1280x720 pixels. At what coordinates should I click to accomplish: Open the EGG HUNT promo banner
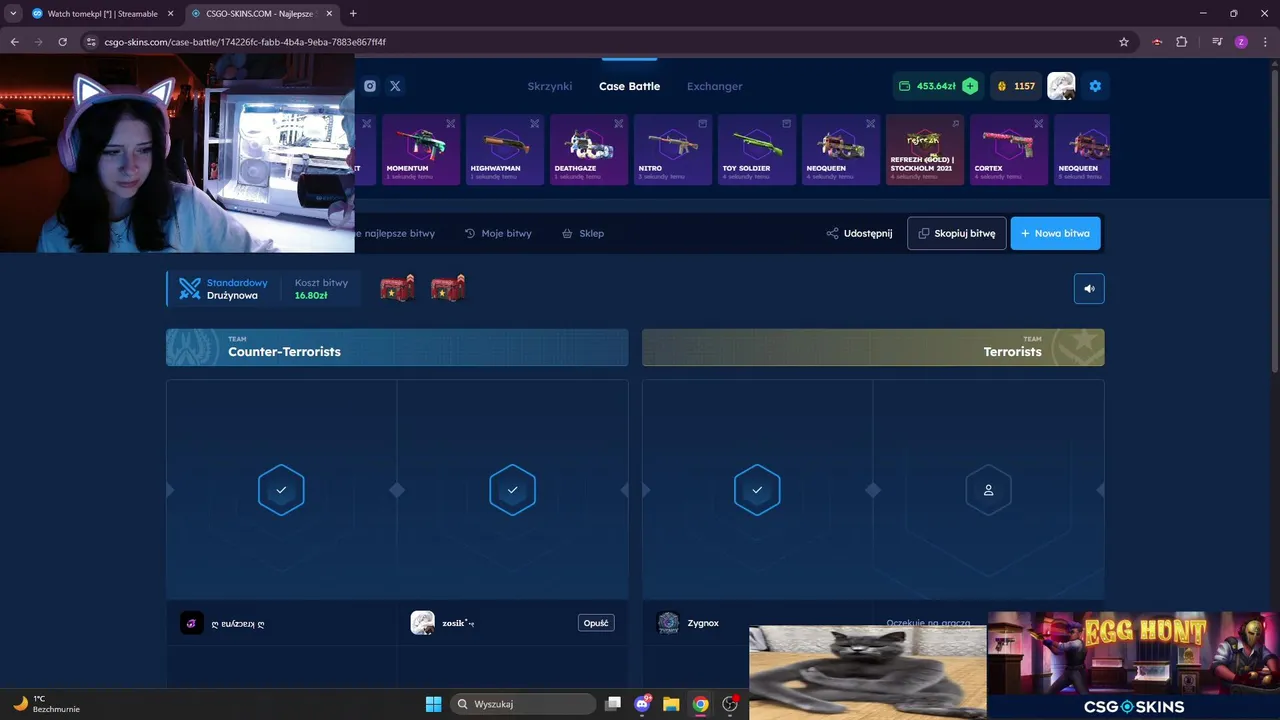tap(1133, 665)
